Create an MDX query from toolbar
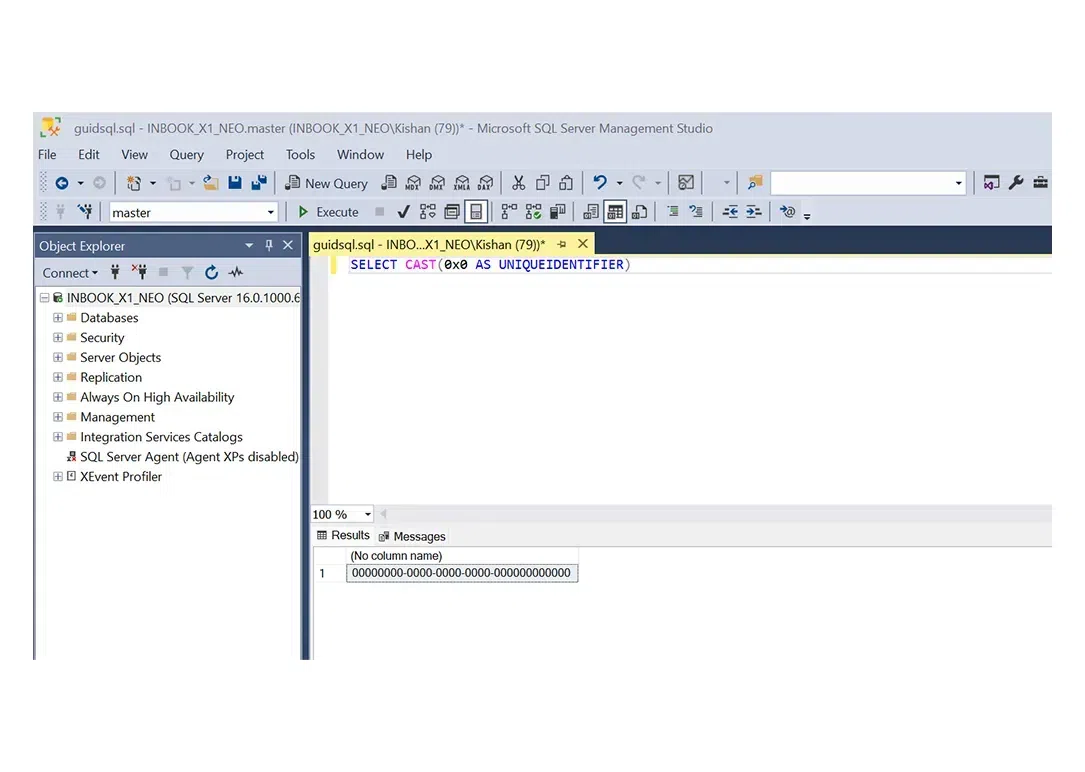Screen dimensions: 1085x772 pos(413,183)
